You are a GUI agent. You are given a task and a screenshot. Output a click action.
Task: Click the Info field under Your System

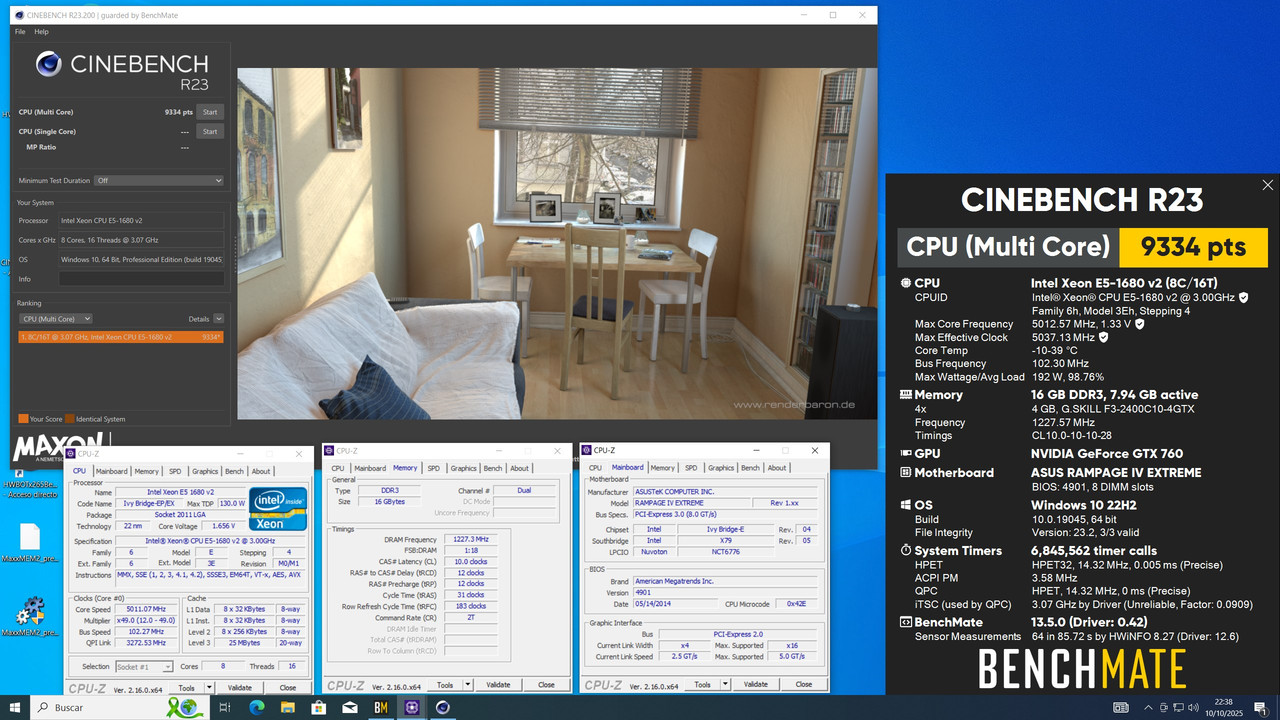point(140,279)
